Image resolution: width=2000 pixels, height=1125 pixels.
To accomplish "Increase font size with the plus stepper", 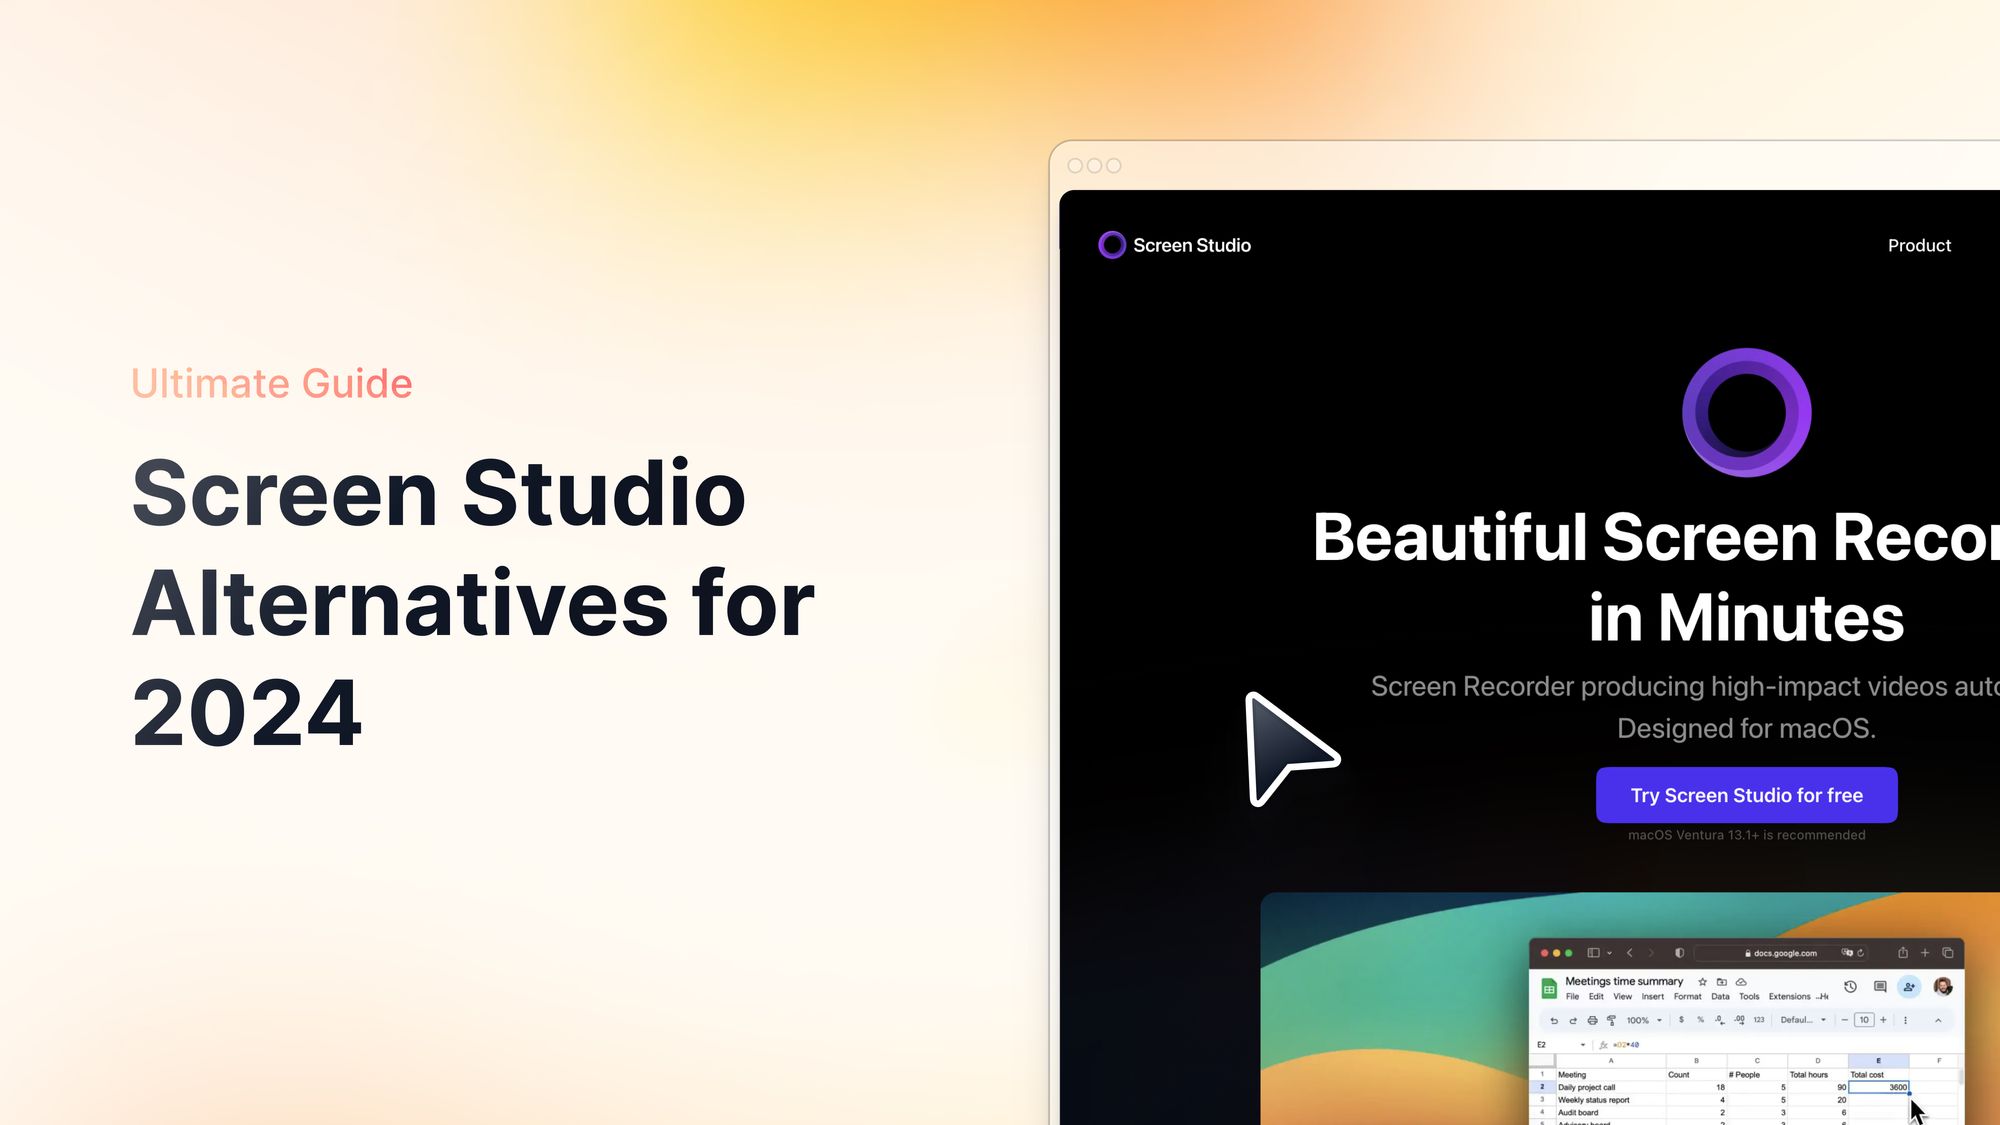I will (x=1883, y=1020).
